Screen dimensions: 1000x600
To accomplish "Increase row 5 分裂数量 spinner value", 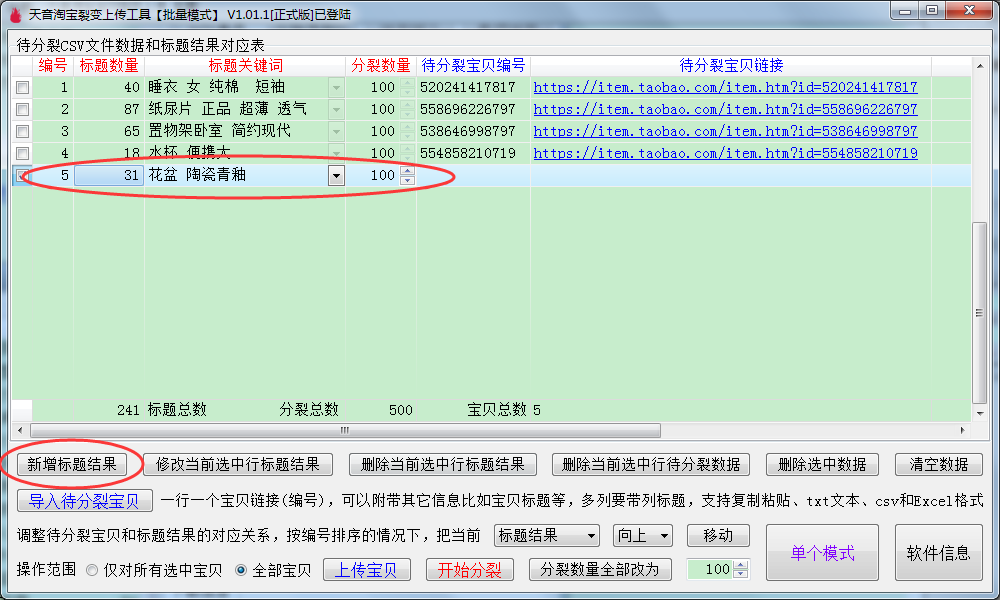I will click(407, 171).
